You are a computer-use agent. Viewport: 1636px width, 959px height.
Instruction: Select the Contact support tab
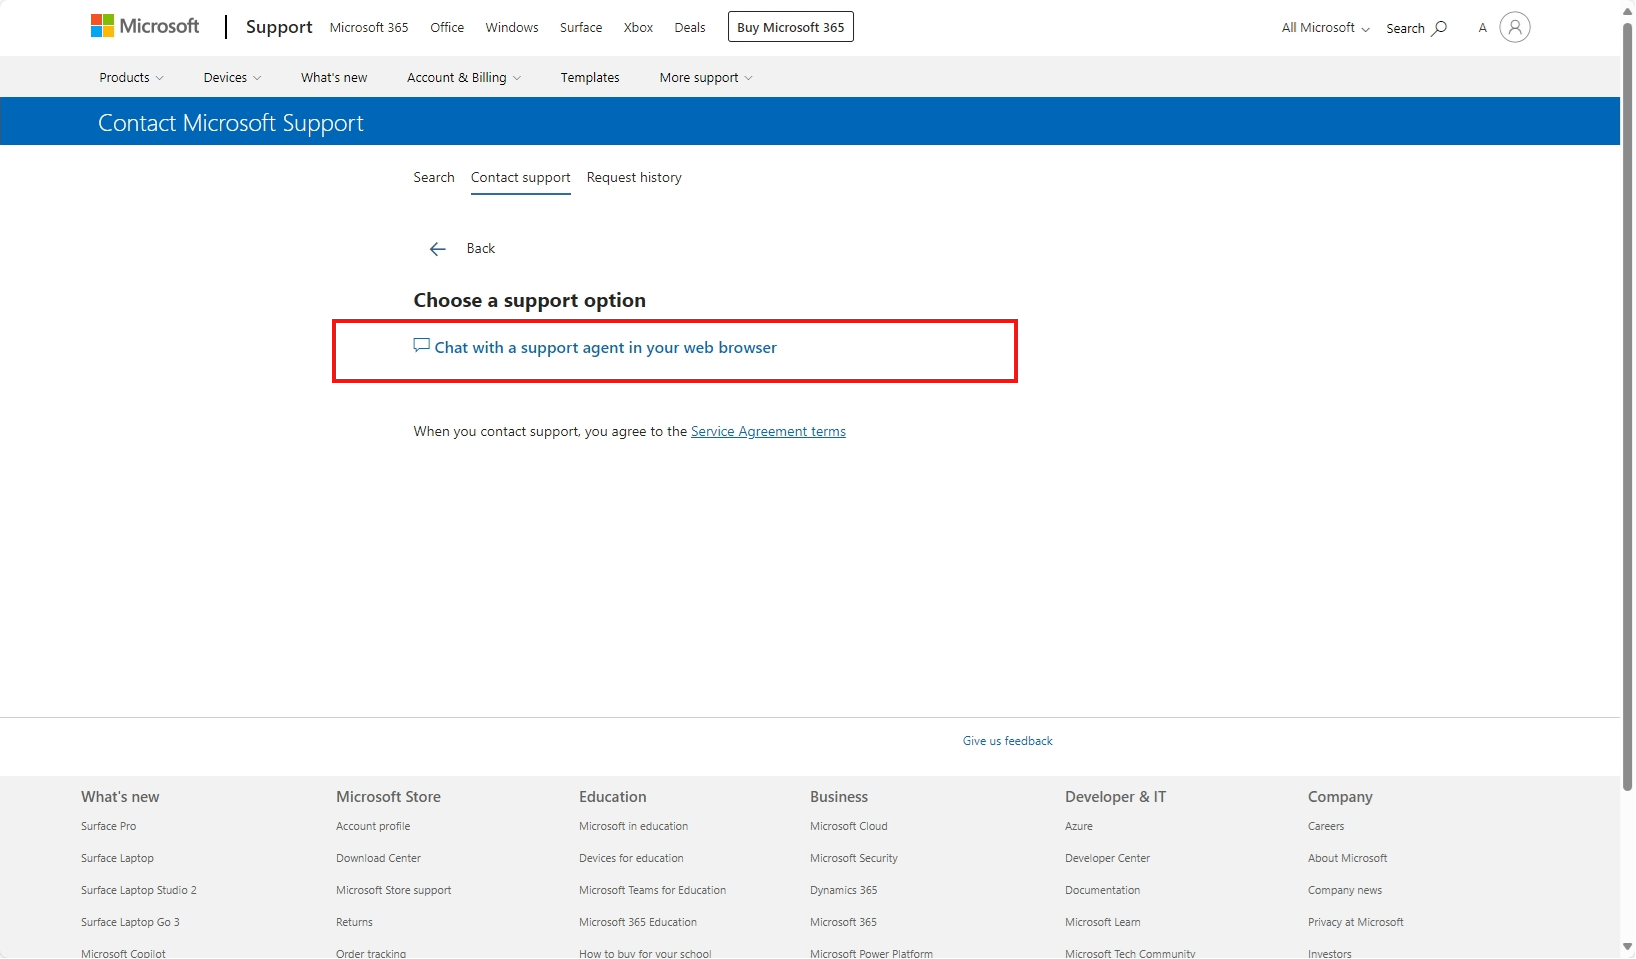[521, 178]
